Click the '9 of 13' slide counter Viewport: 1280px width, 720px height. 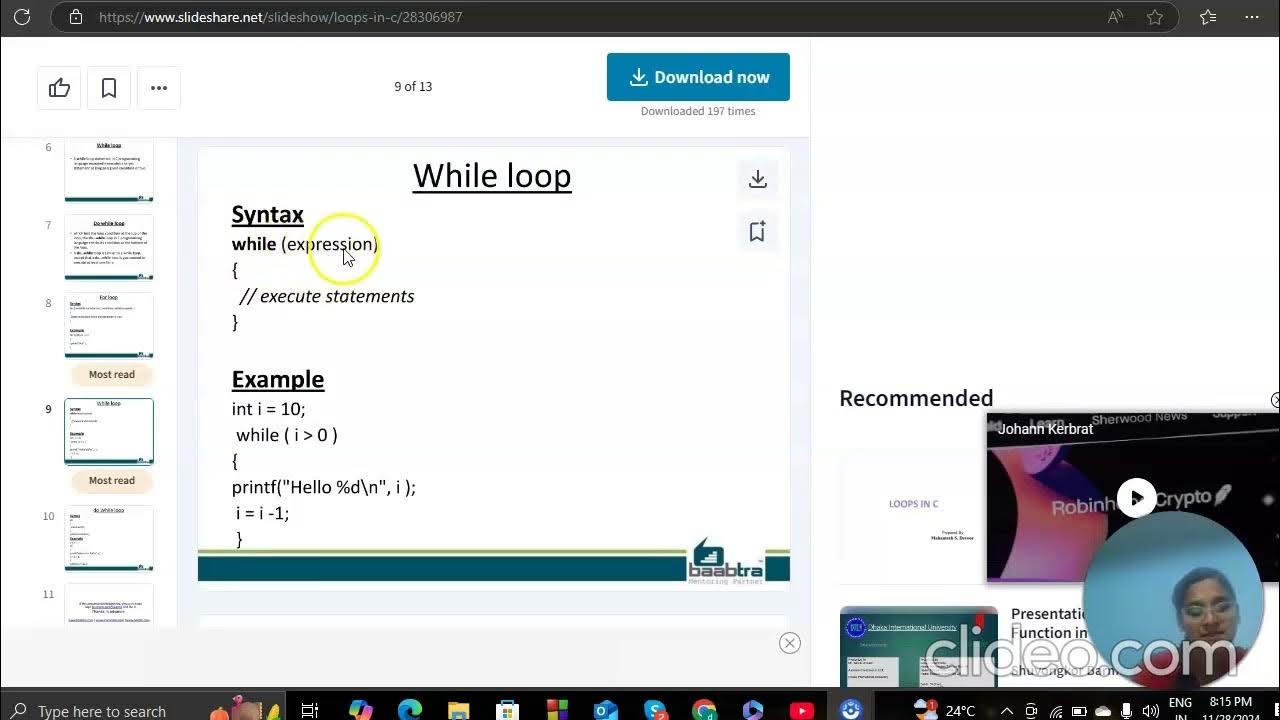click(x=413, y=87)
